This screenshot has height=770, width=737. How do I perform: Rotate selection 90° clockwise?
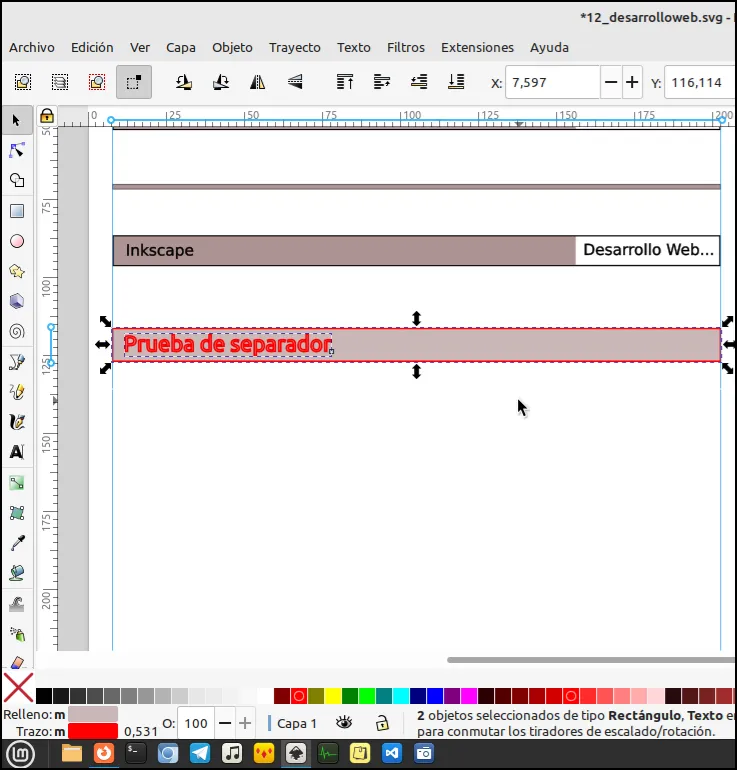coord(220,82)
